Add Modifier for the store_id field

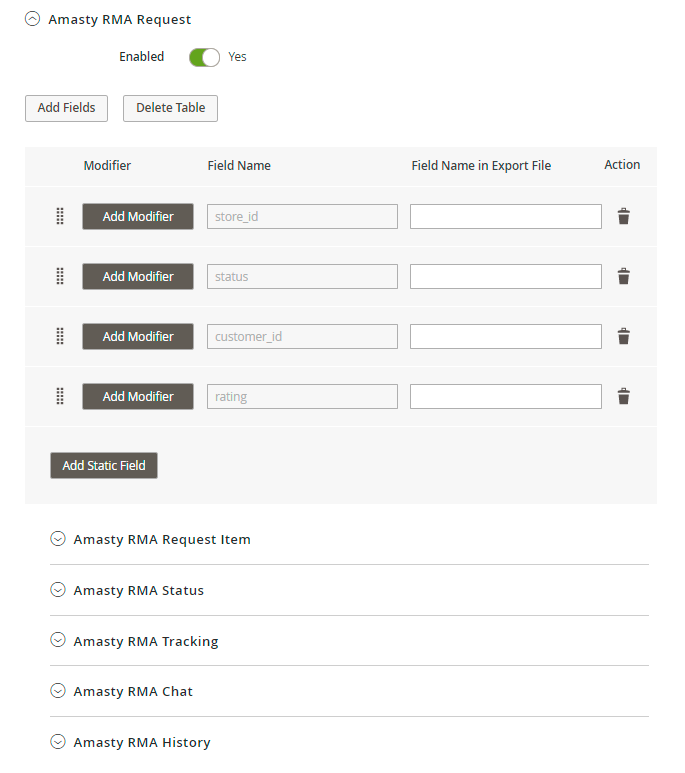(138, 216)
